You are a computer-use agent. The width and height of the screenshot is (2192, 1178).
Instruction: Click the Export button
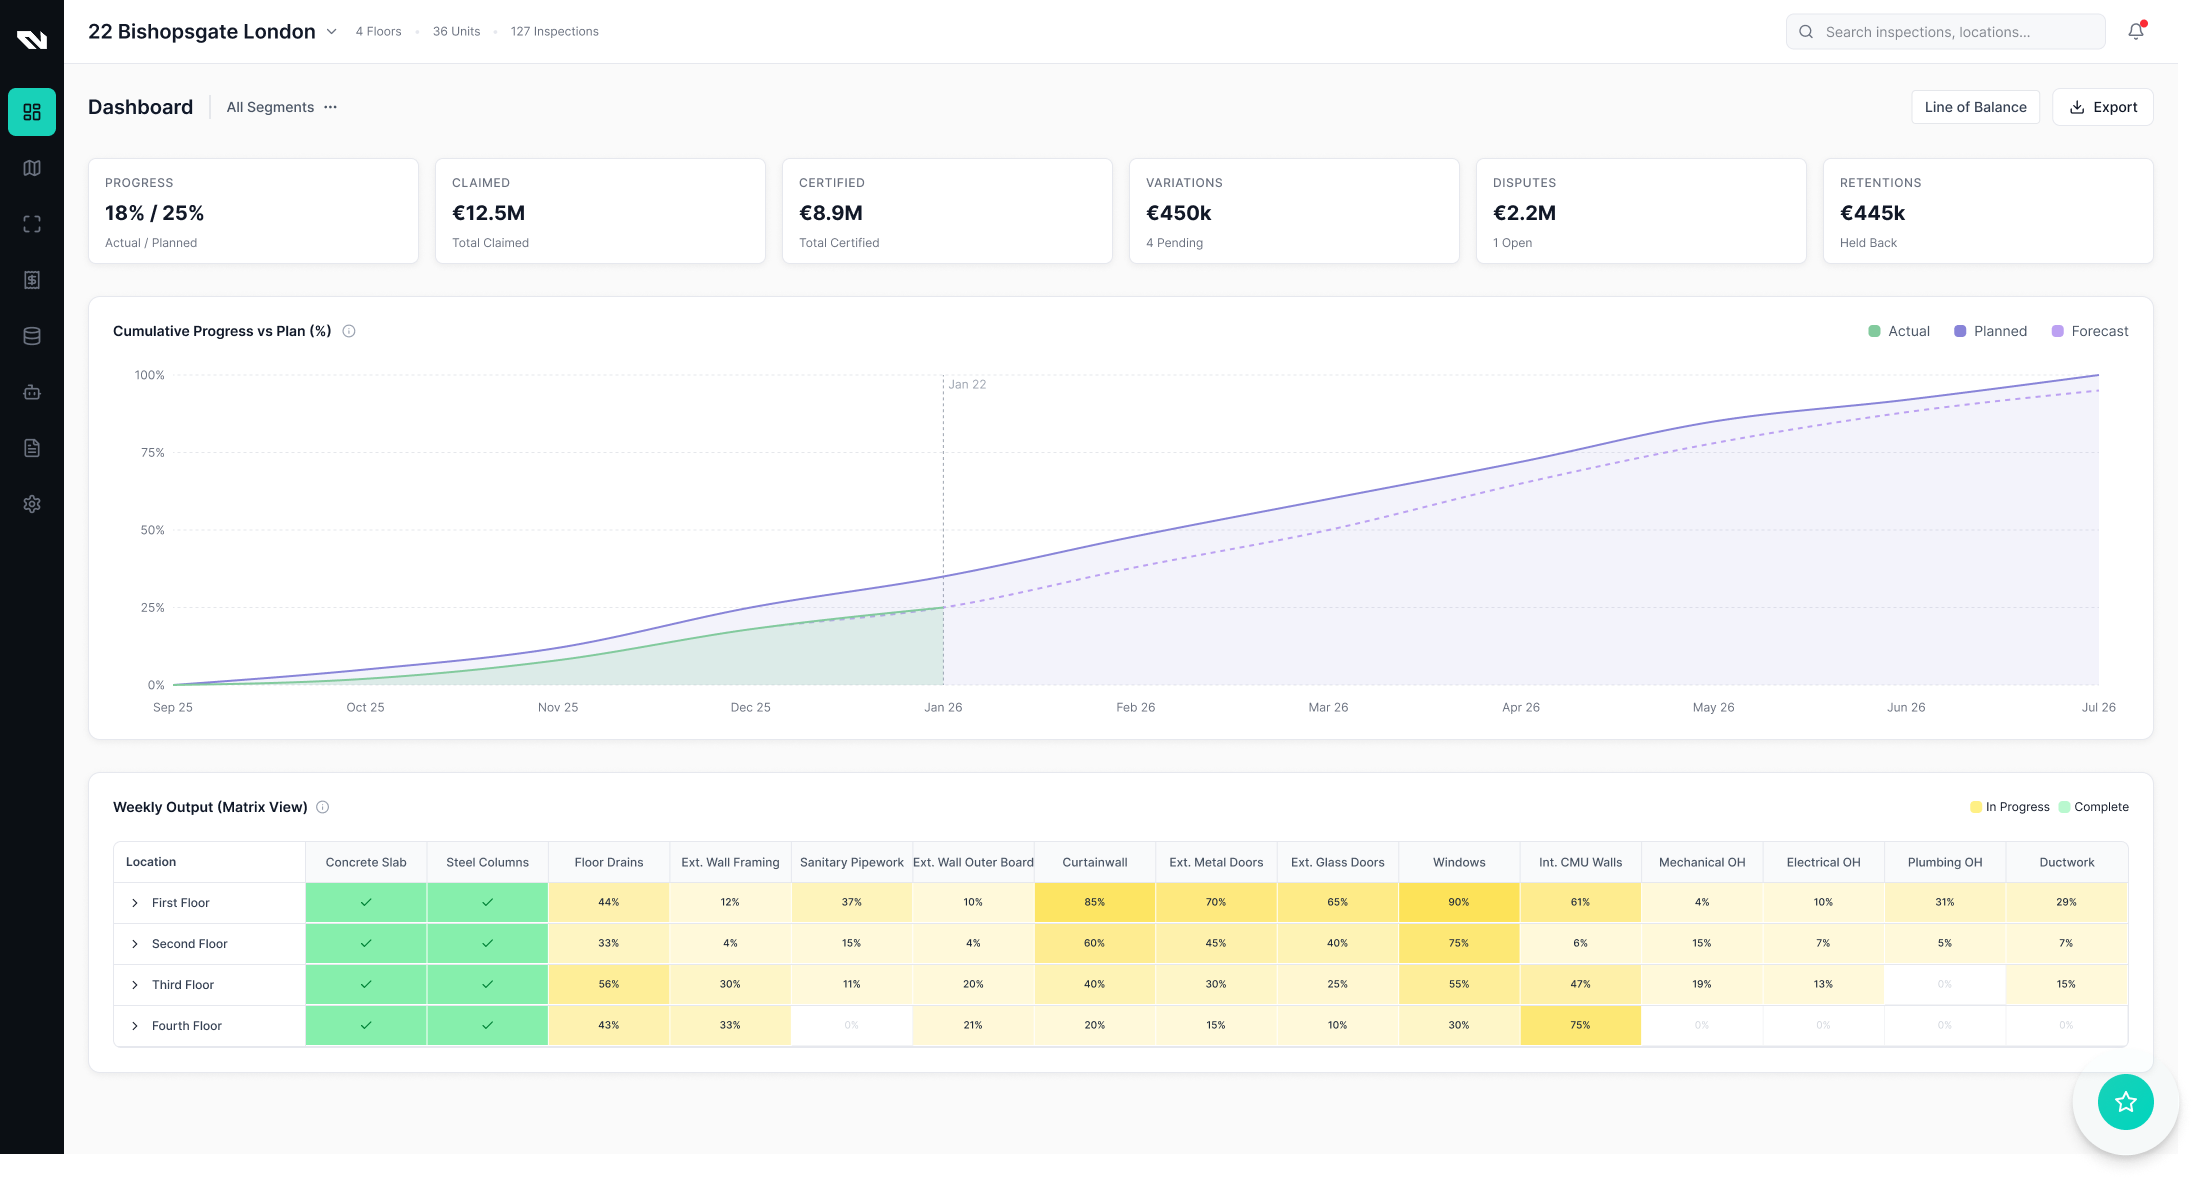[x=2102, y=107]
